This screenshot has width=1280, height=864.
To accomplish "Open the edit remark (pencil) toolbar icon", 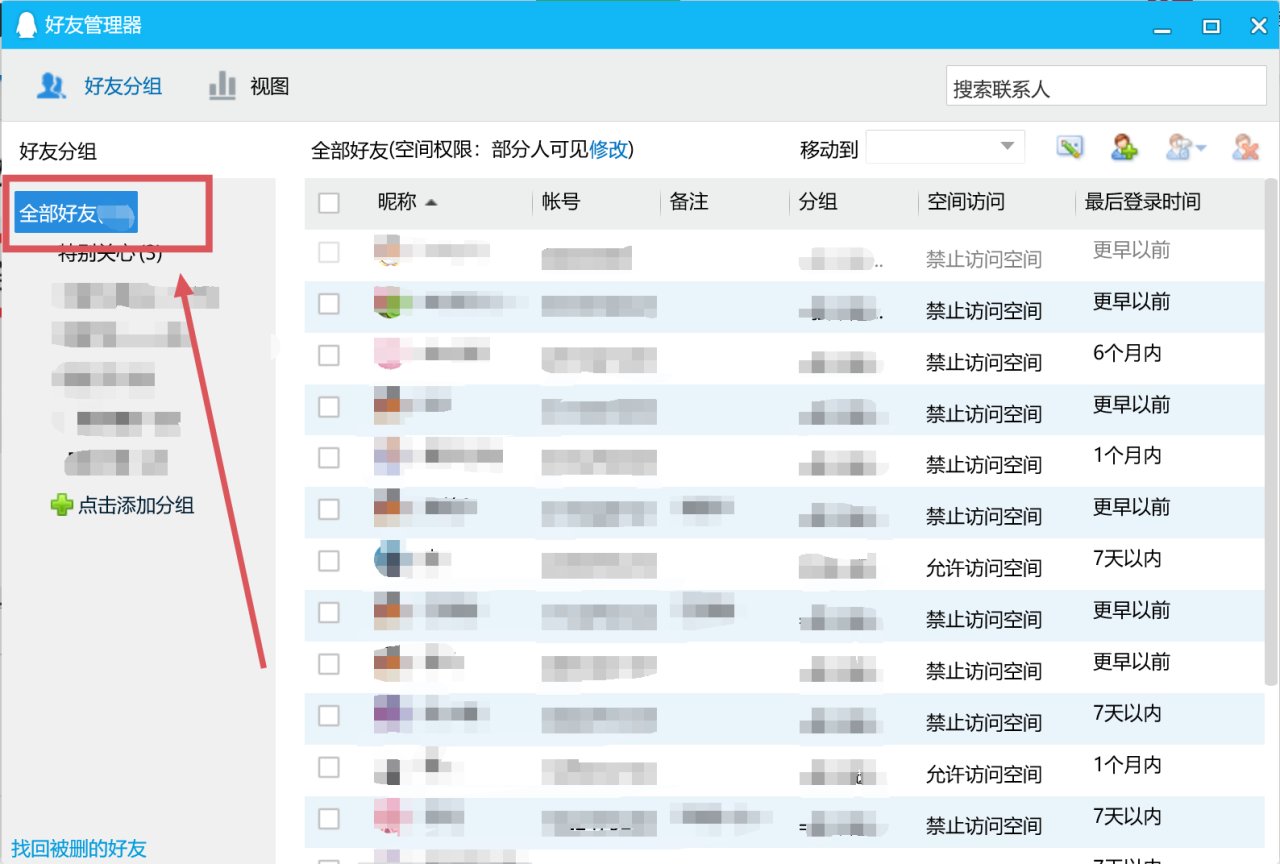I will coord(1069,146).
